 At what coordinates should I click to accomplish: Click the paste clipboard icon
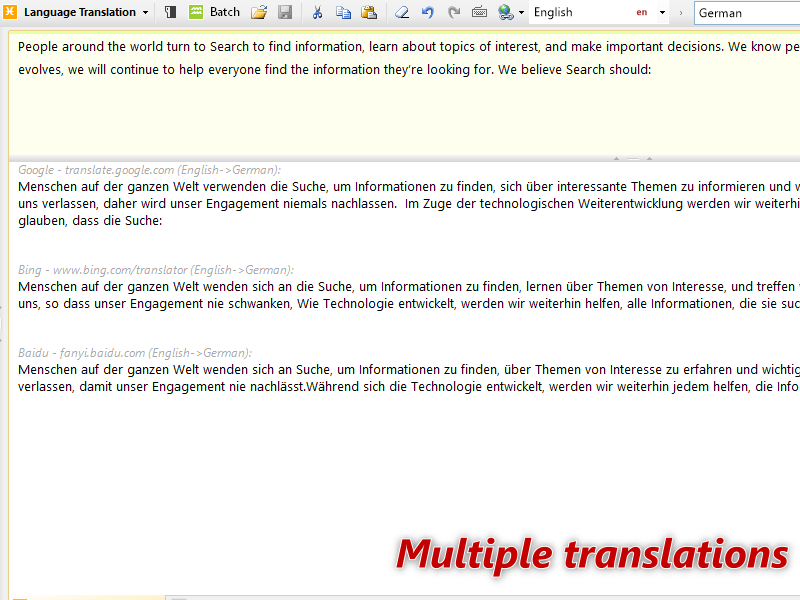pyautogui.click(x=369, y=12)
